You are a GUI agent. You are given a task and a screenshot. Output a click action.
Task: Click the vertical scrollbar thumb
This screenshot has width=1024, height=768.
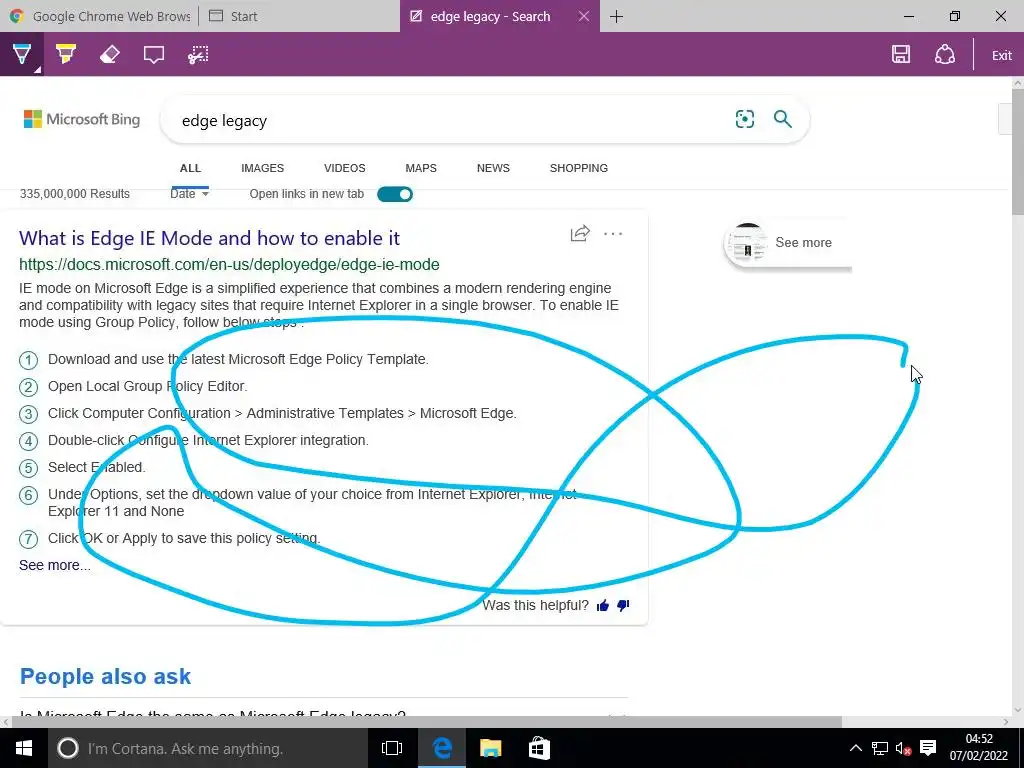tap(1017, 152)
